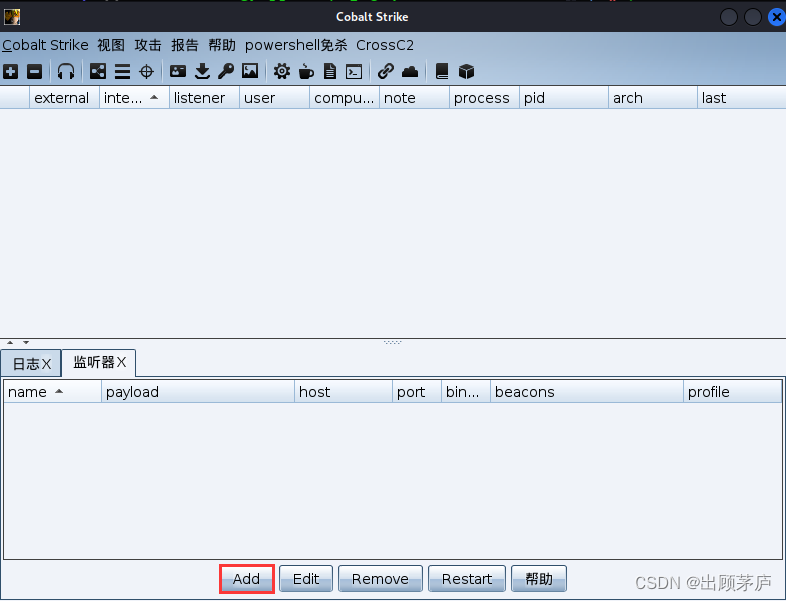Sort listeners by profile column header
The width and height of the screenshot is (786, 601).
click(x=732, y=391)
